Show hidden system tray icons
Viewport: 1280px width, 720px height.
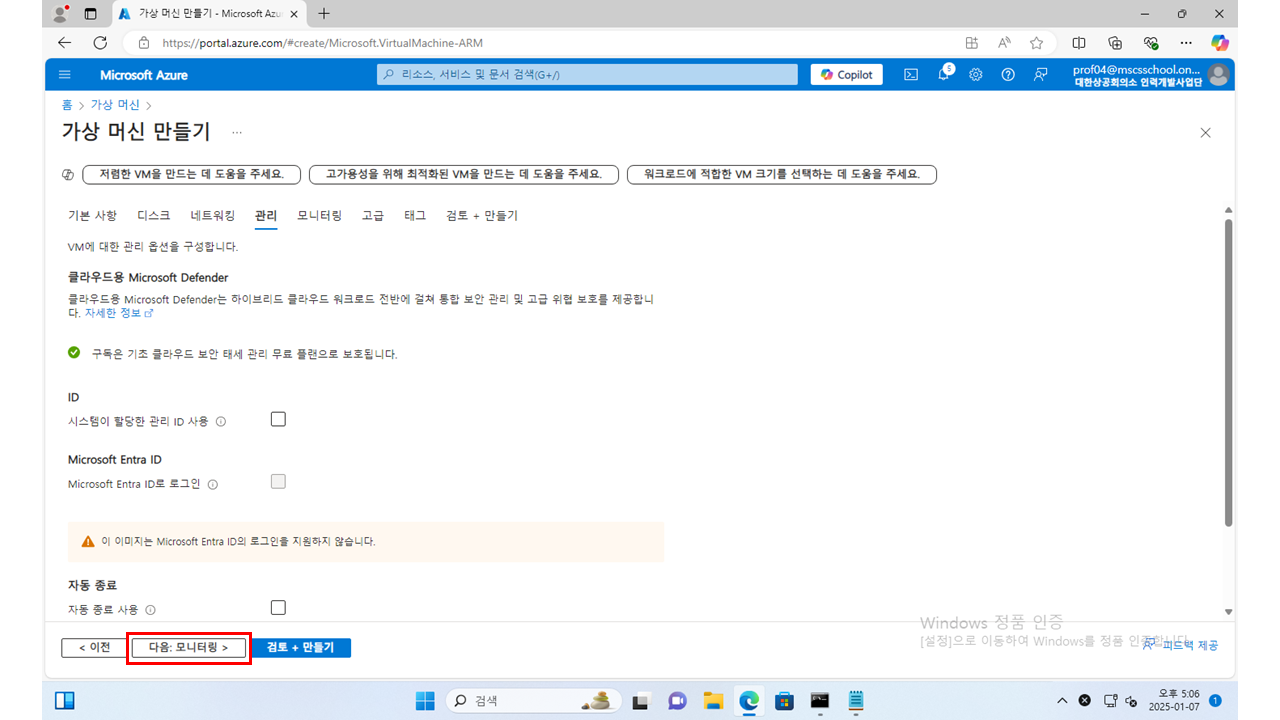[1062, 701]
